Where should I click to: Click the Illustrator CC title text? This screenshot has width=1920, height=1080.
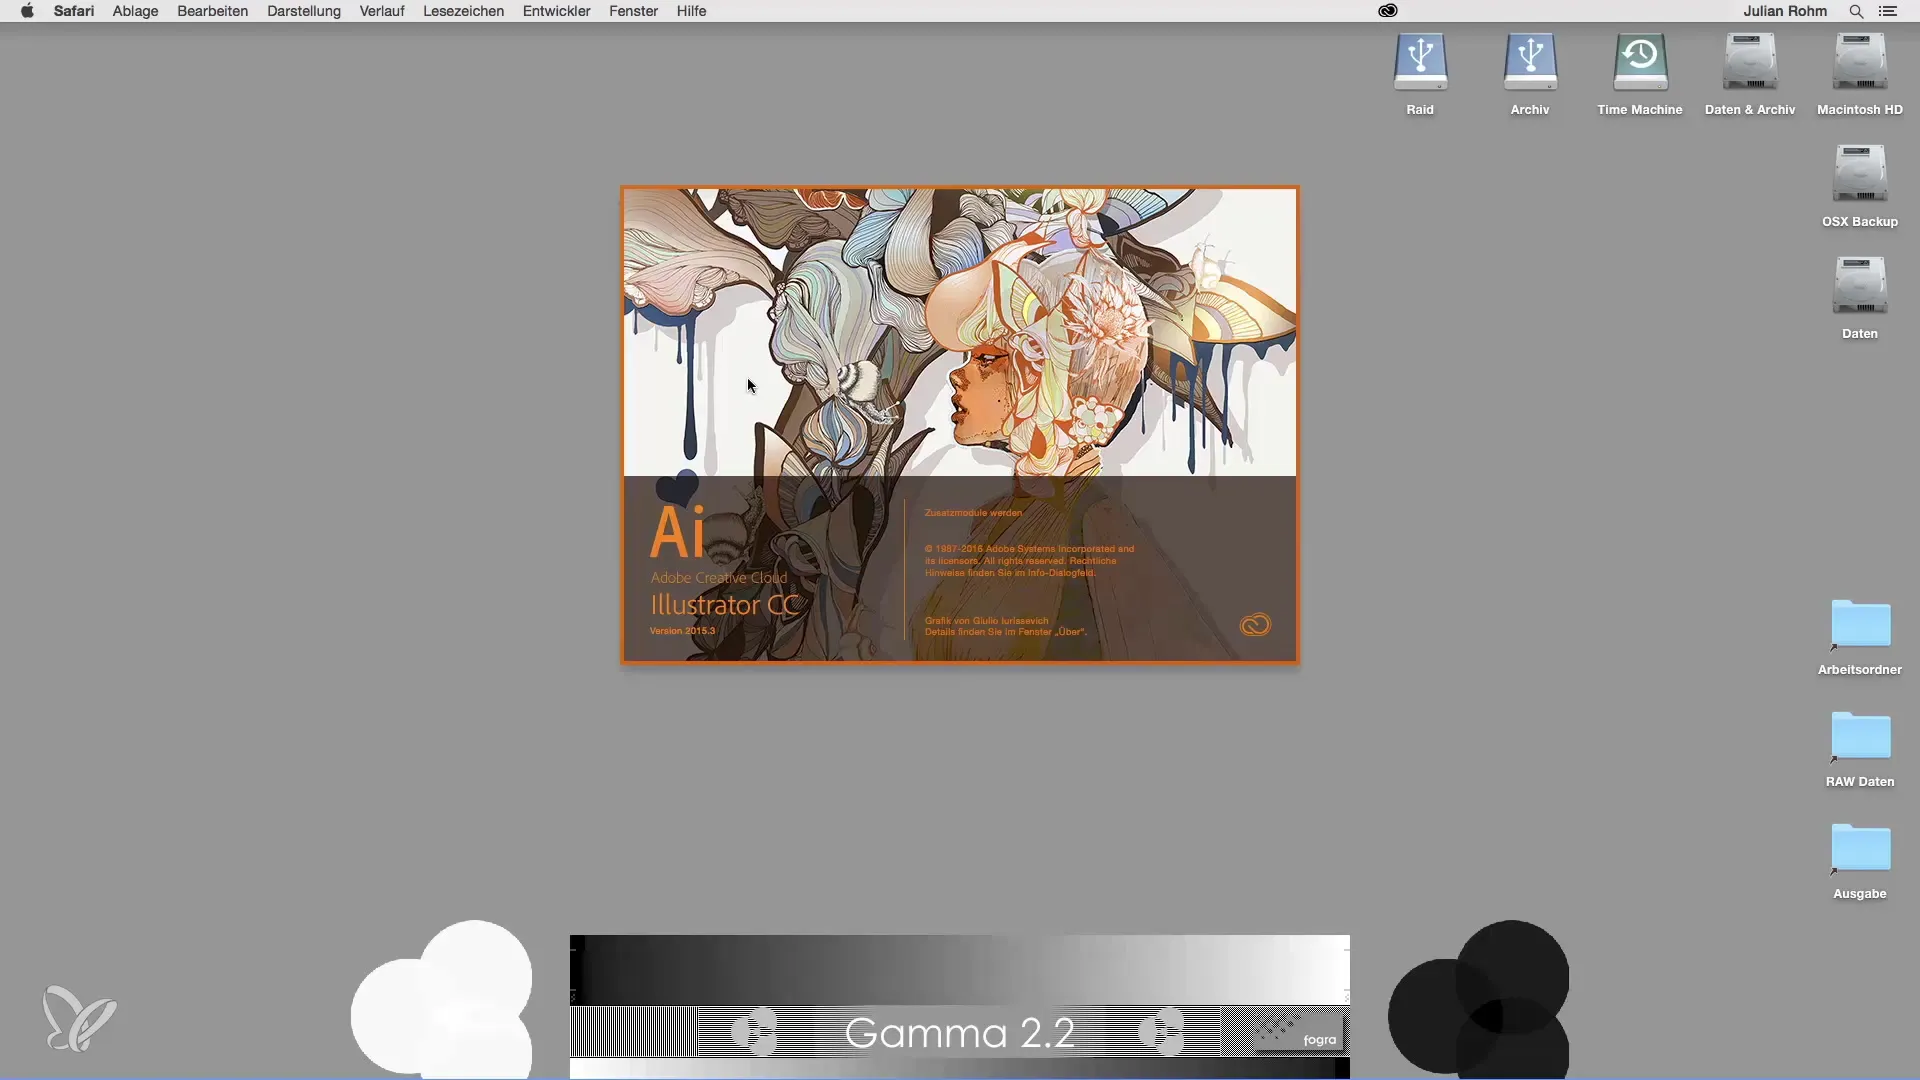pos(725,605)
